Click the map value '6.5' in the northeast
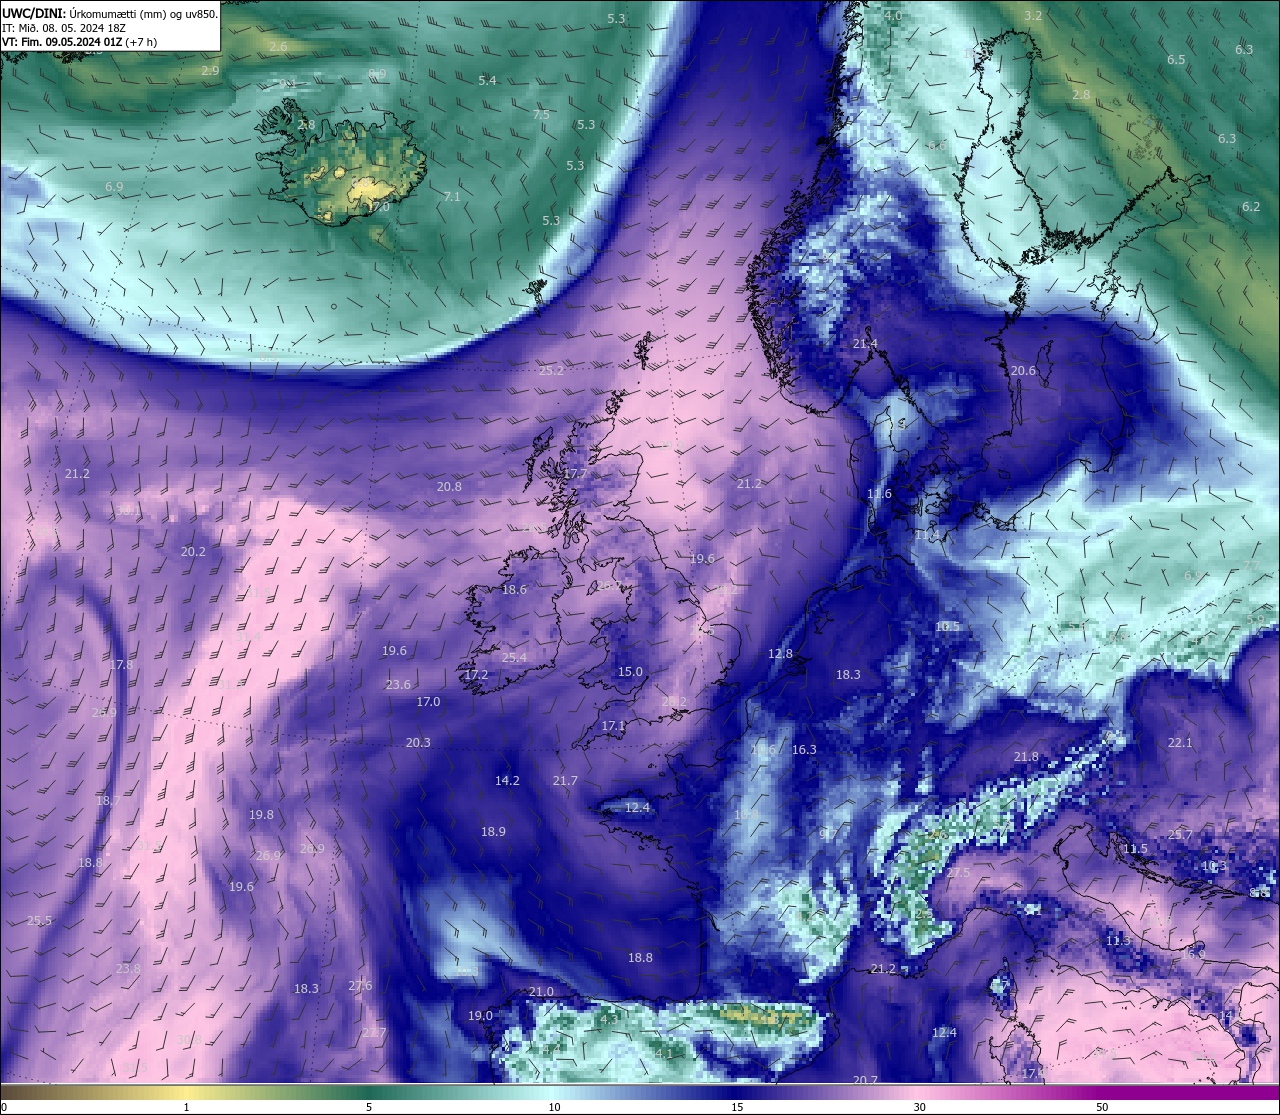 click(x=1176, y=60)
